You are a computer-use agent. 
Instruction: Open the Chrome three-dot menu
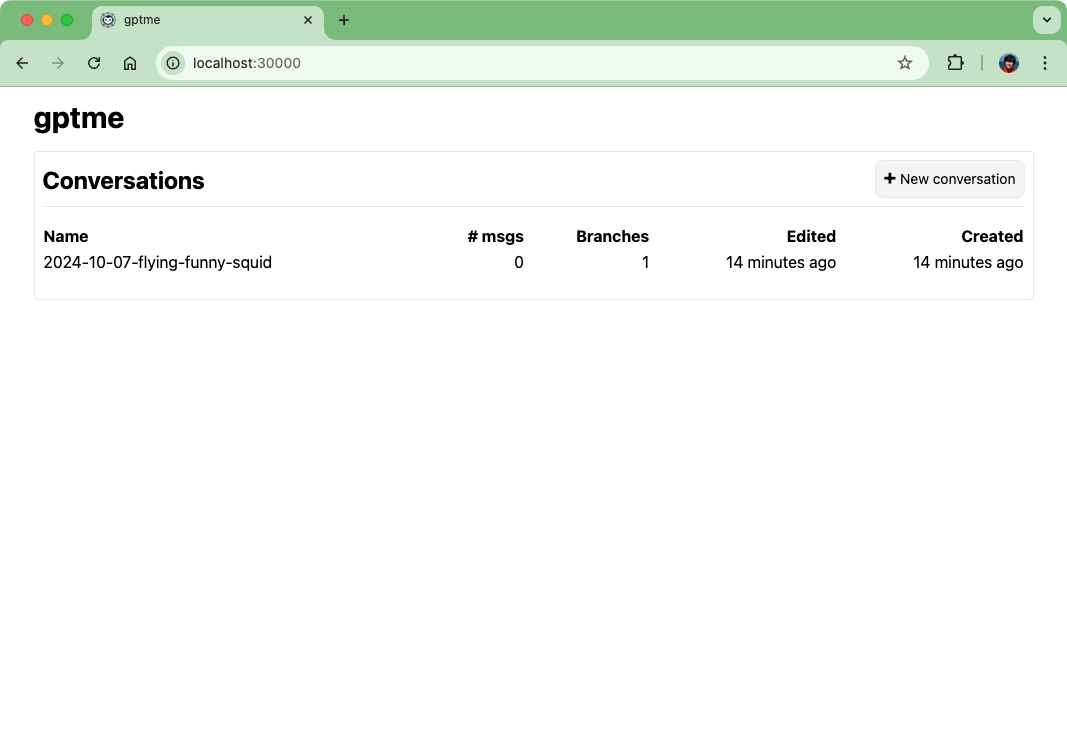pyautogui.click(x=1045, y=63)
